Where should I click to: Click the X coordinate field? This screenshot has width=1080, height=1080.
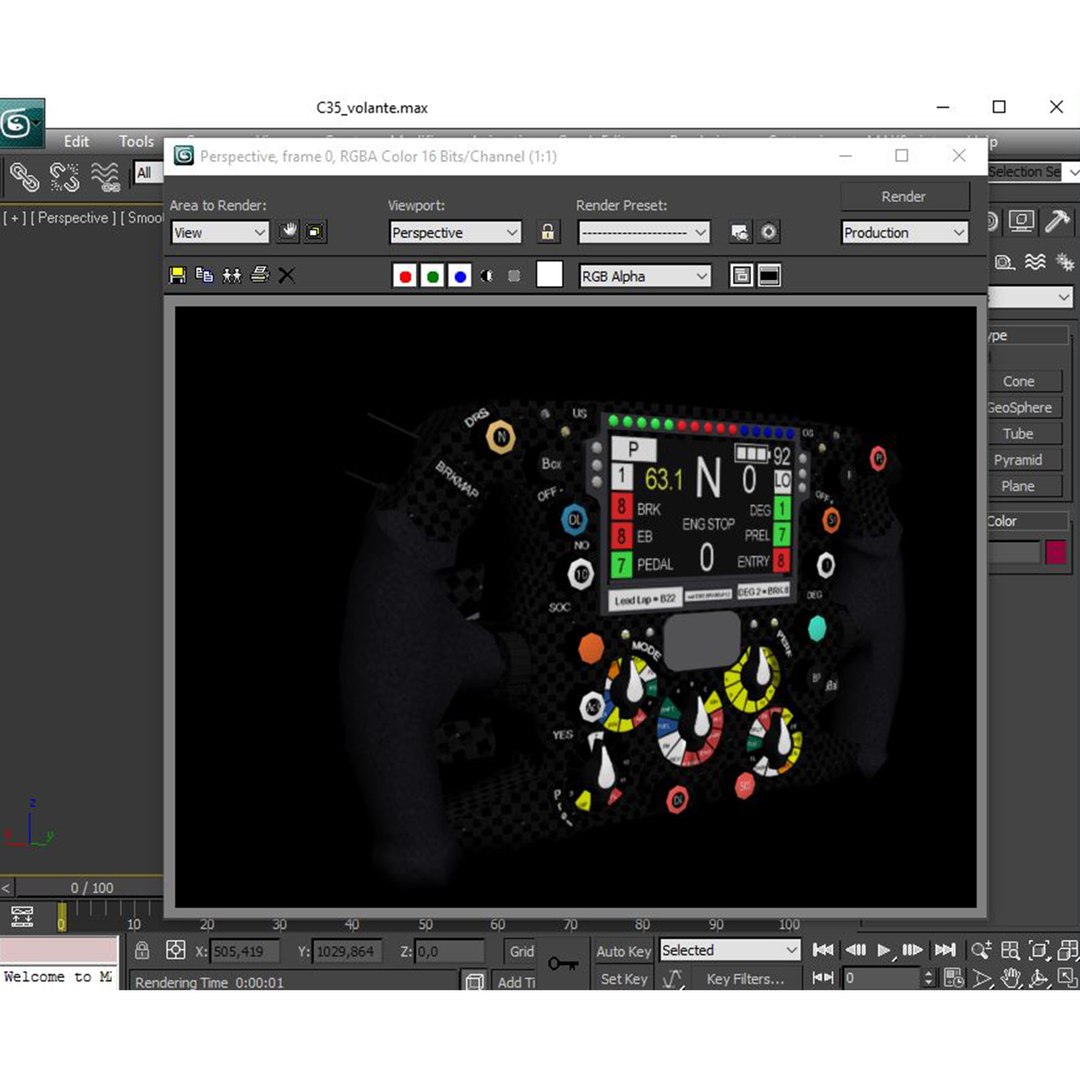coord(245,951)
